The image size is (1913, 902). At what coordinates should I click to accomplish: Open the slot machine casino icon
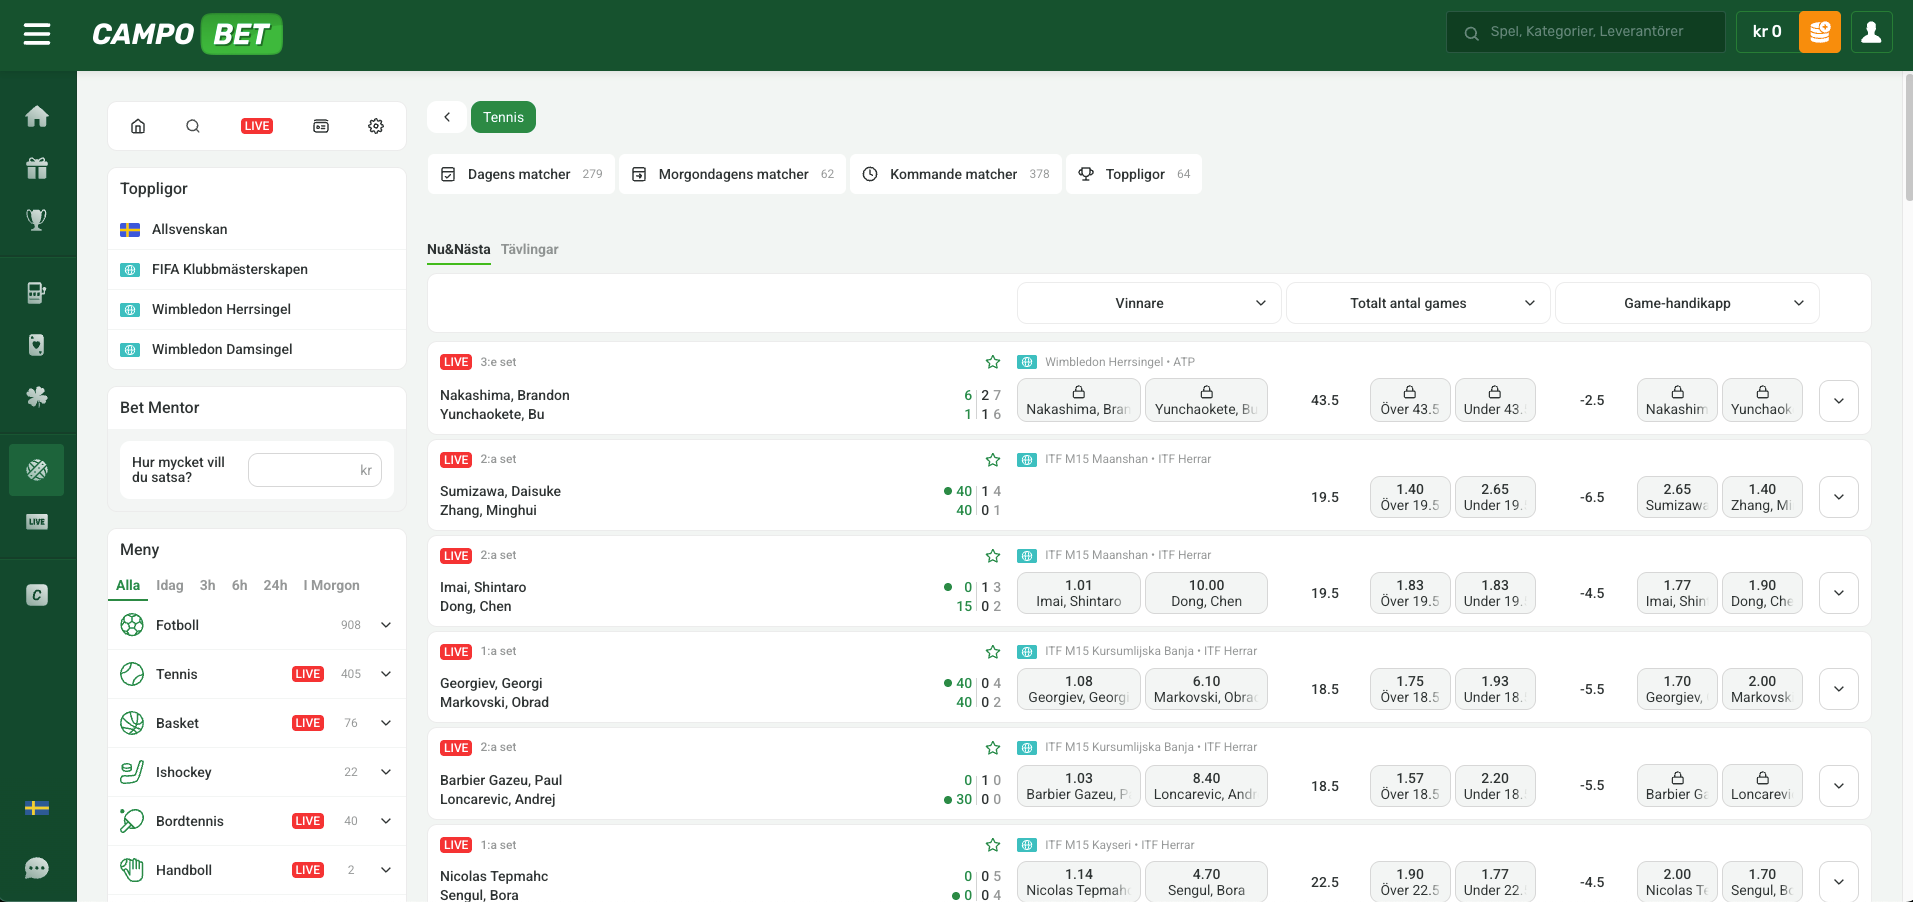click(x=37, y=292)
